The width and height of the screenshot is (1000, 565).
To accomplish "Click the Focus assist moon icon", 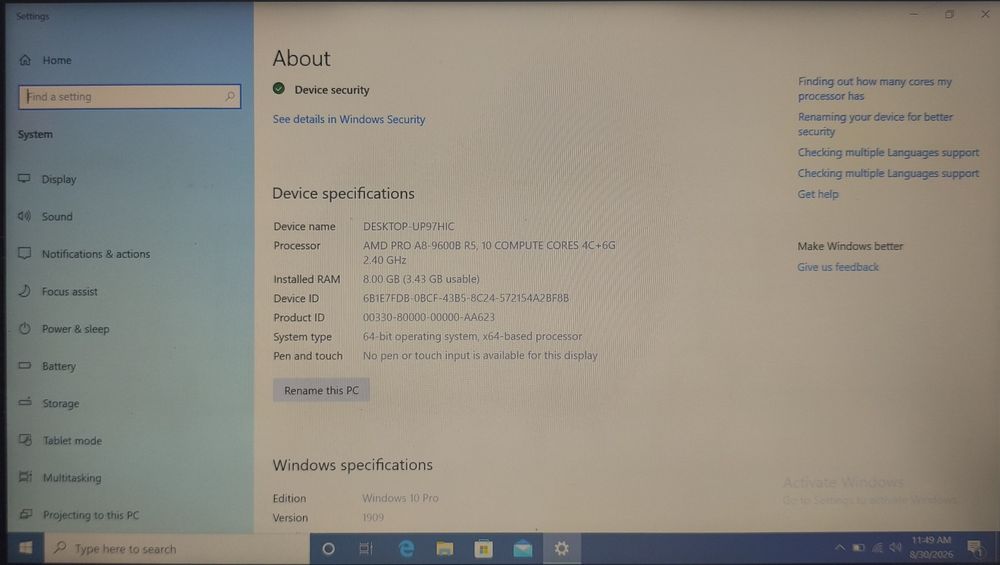I will (24, 291).
